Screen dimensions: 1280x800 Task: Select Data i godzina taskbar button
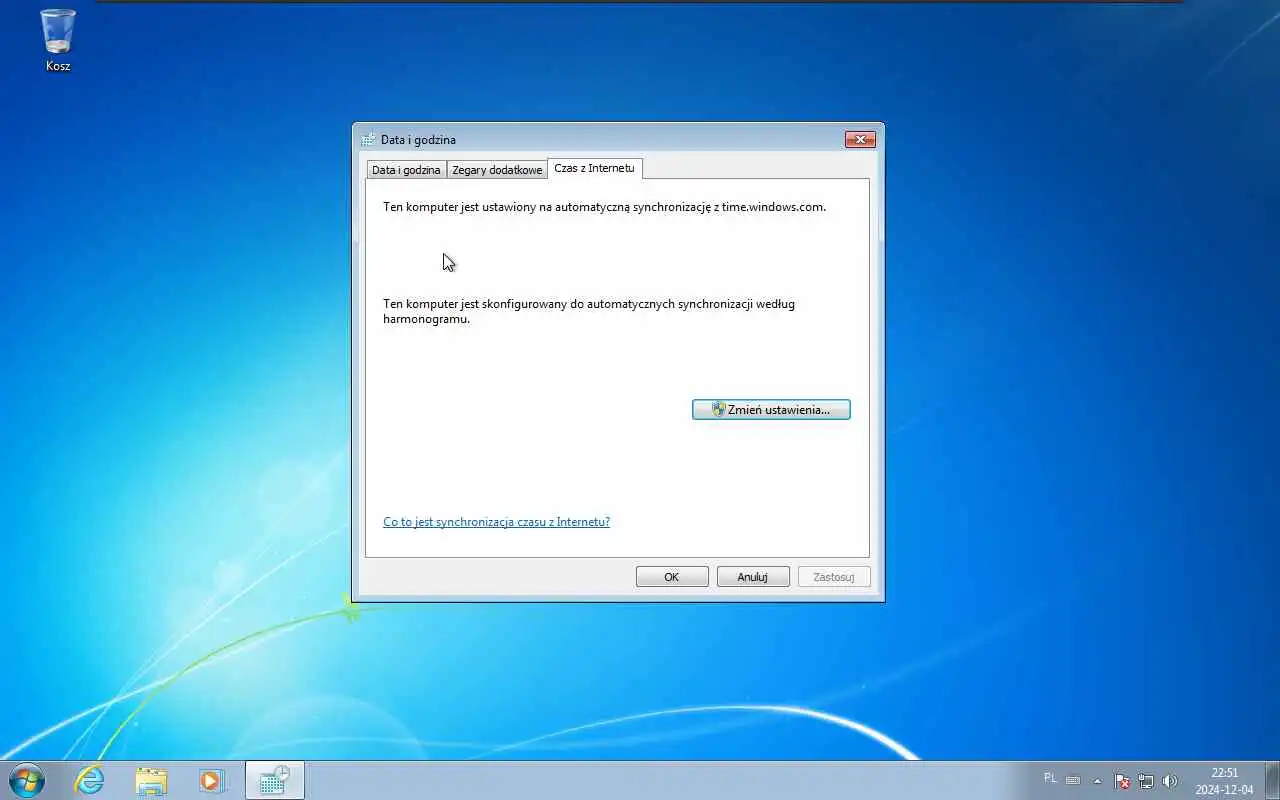click(274, 780)
